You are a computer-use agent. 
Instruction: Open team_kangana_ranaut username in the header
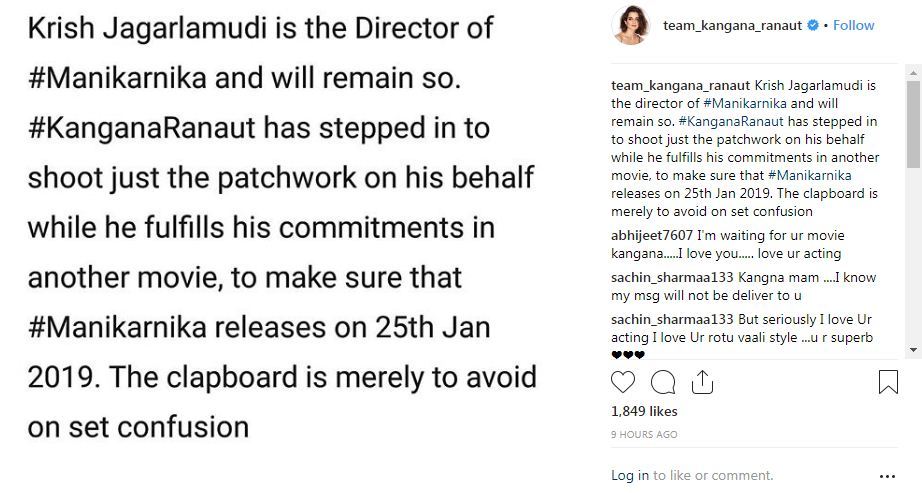click(x=732, y=25)
